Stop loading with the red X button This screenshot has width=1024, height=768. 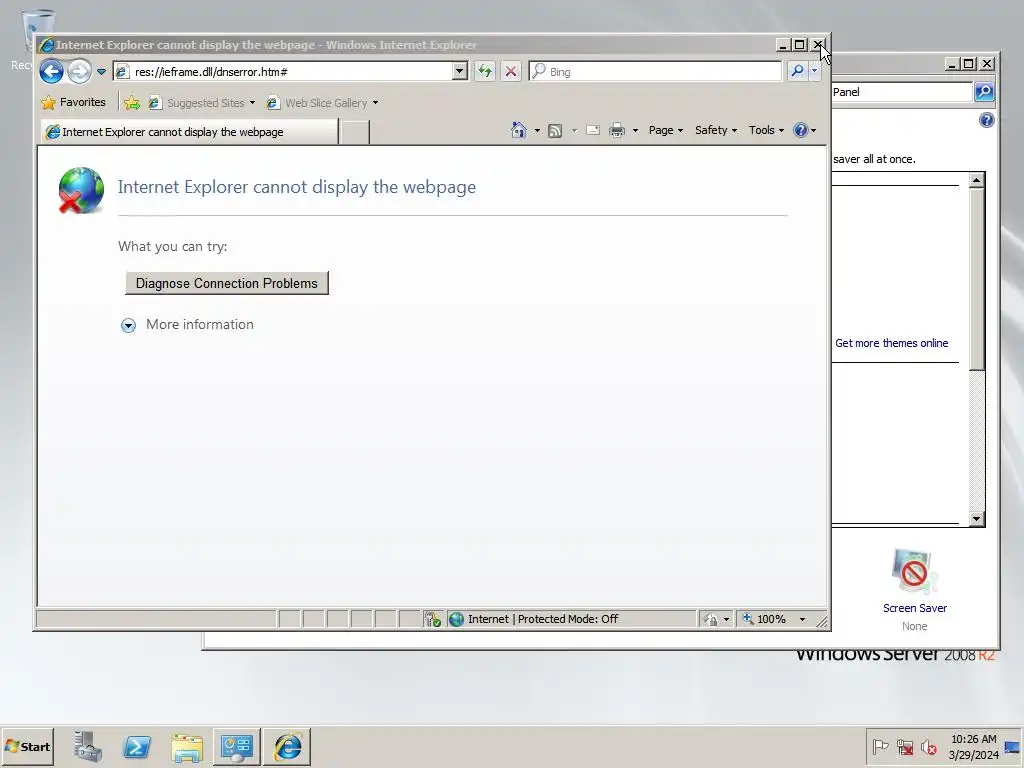511,71
